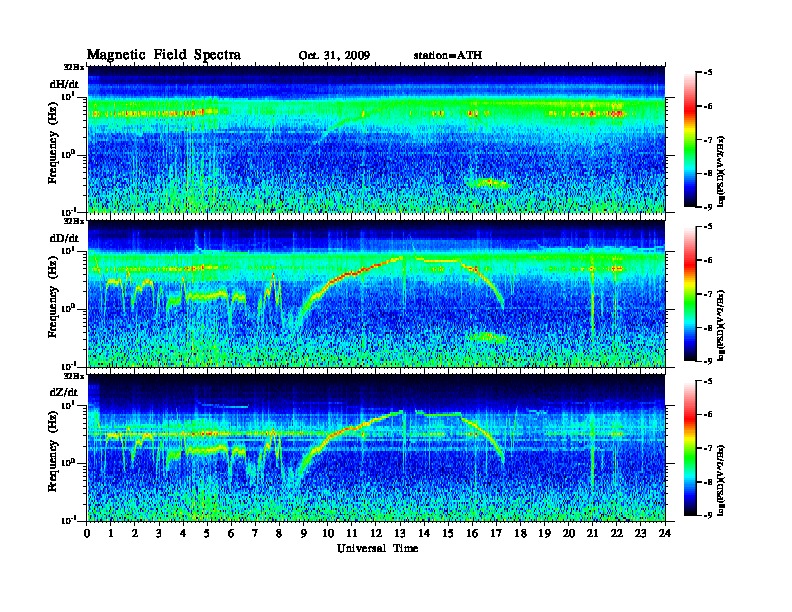Select the date text "Oct. 31, 2009"
This screenshot has width=792, height=612.
coord(334,56)
